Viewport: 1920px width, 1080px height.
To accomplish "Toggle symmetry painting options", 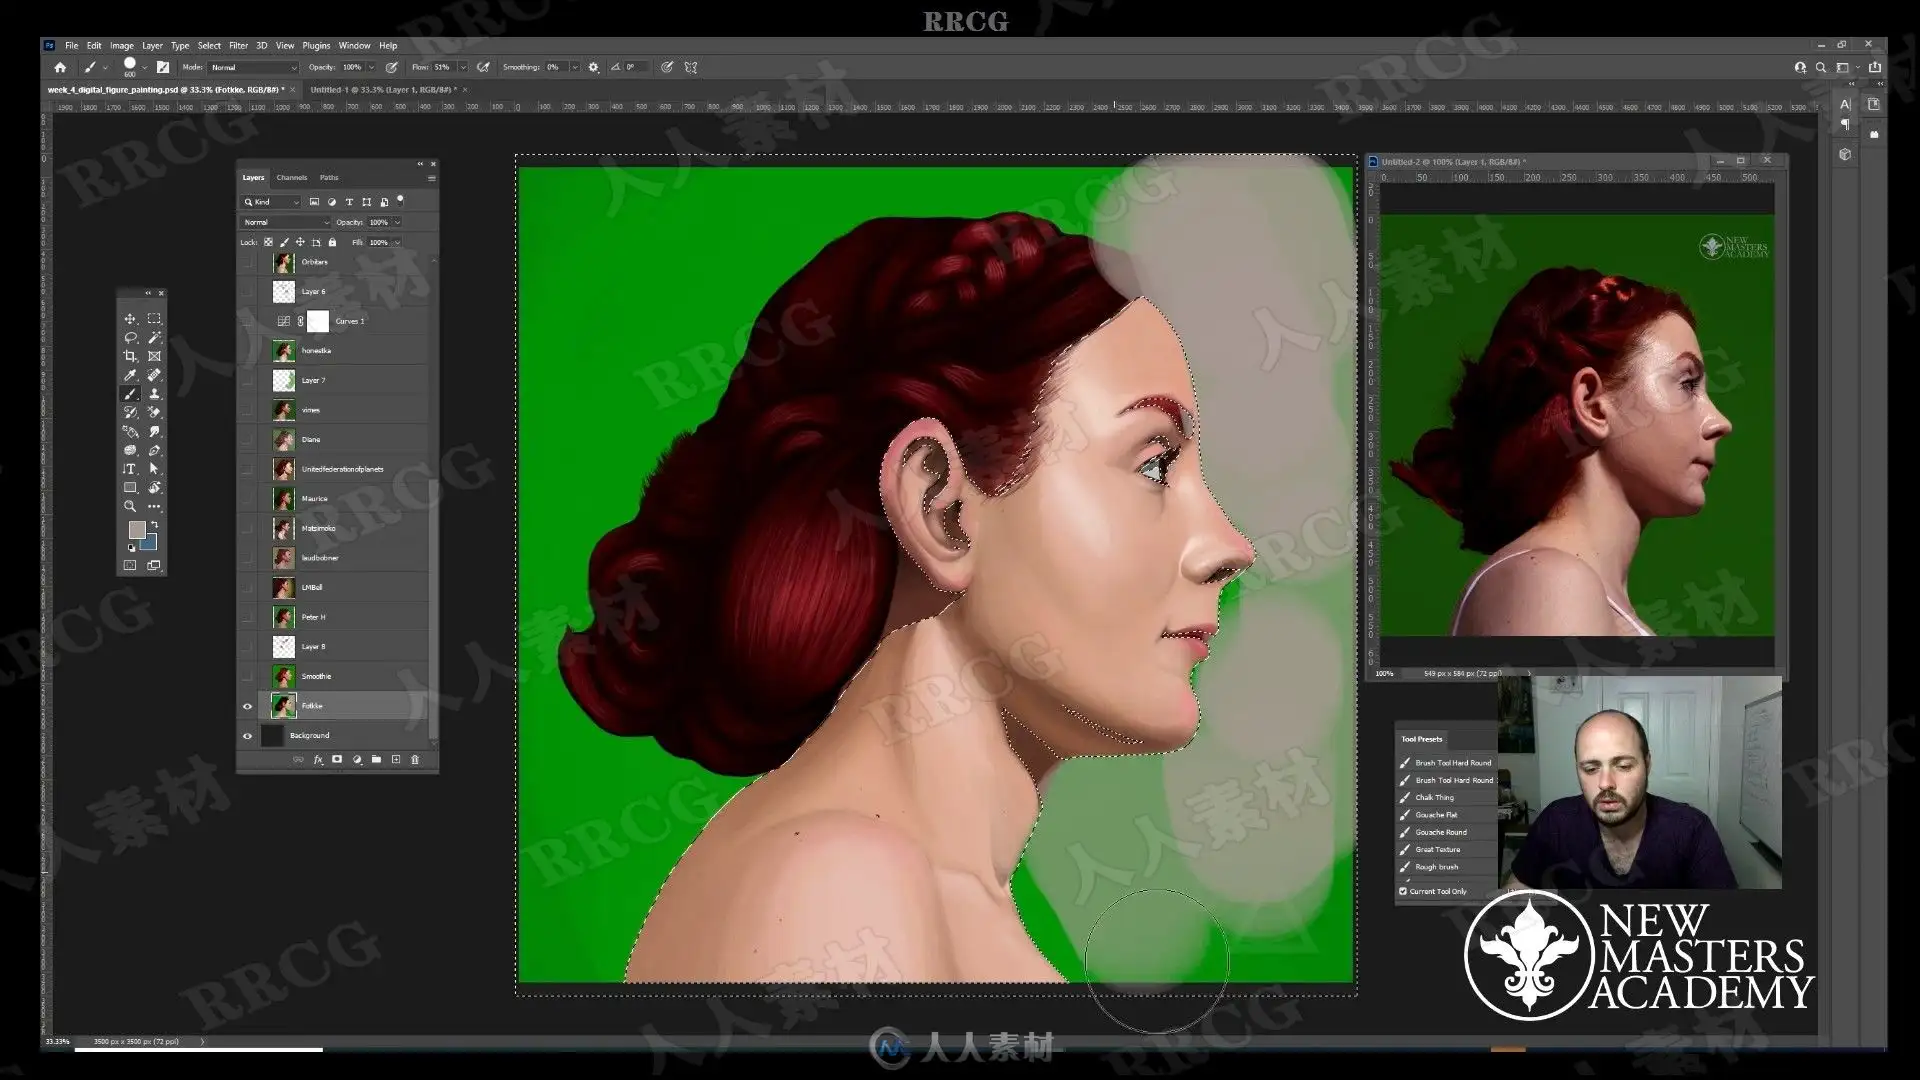I will [691, 67].
